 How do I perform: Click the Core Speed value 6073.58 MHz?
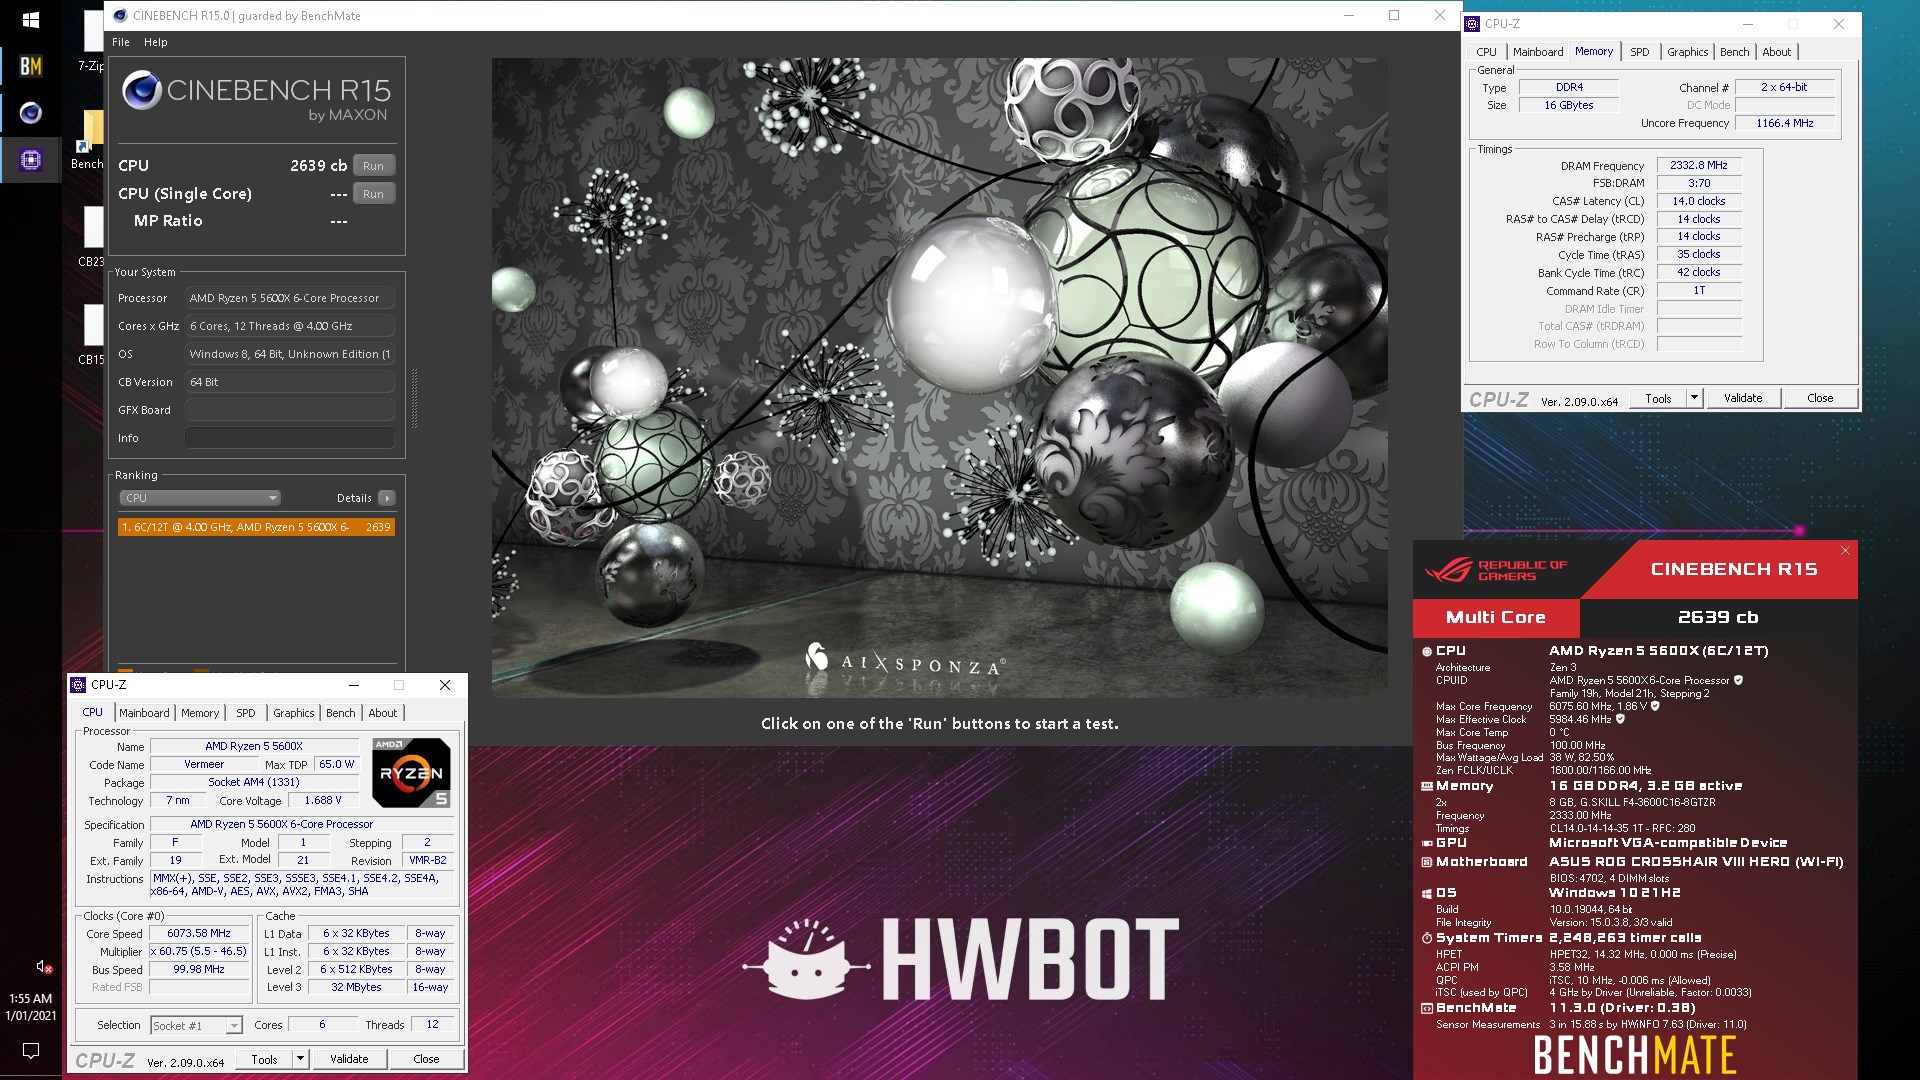(199, 934)
